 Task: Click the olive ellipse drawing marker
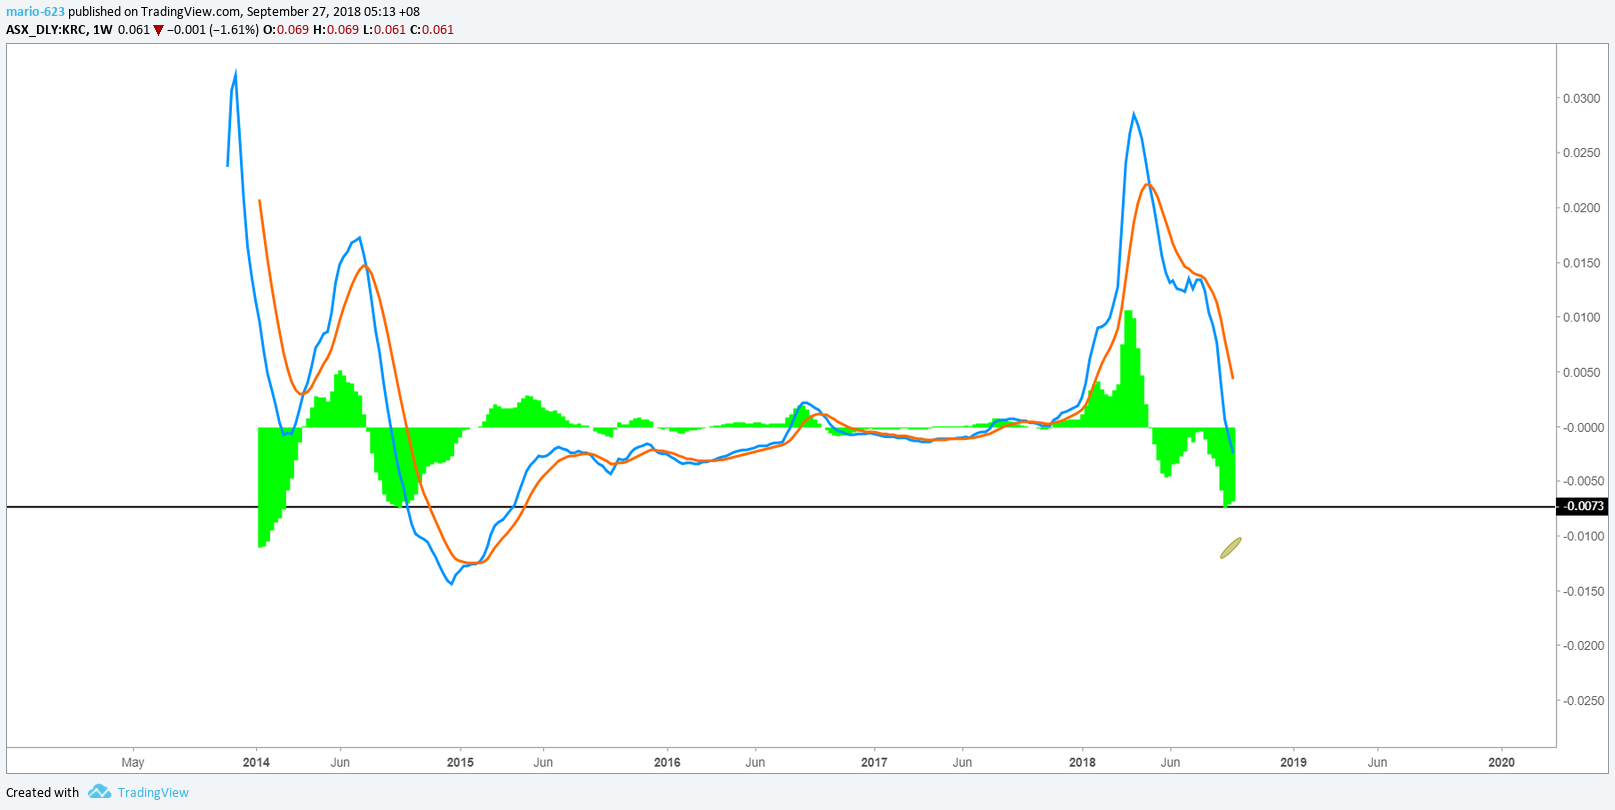pyautogui.click(x=1231, y=548)
